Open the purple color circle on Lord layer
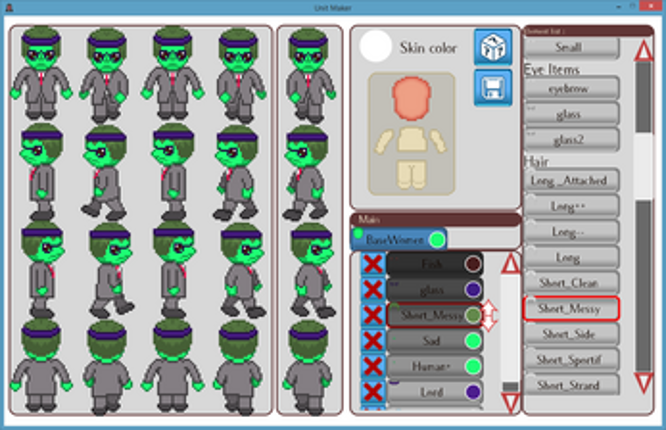The width and height of the screenshot is (666, 430). 473,392
